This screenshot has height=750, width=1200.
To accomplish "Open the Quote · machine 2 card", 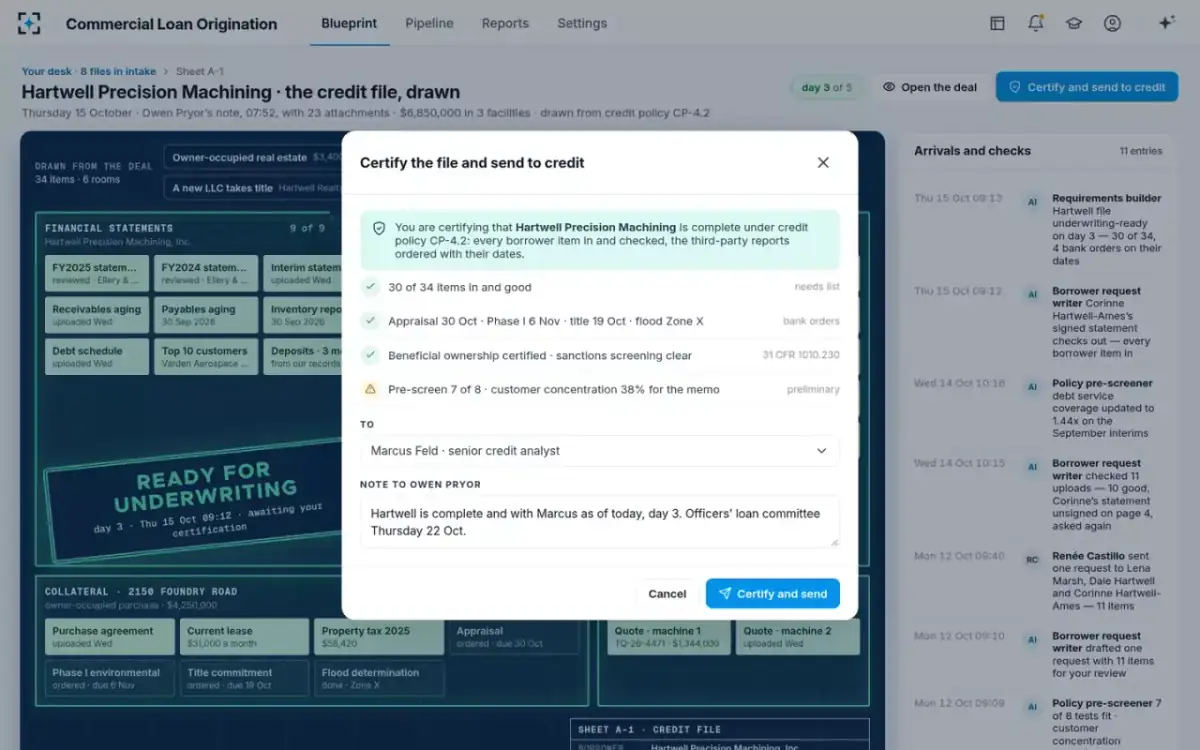I will click(x=798, y=637).
